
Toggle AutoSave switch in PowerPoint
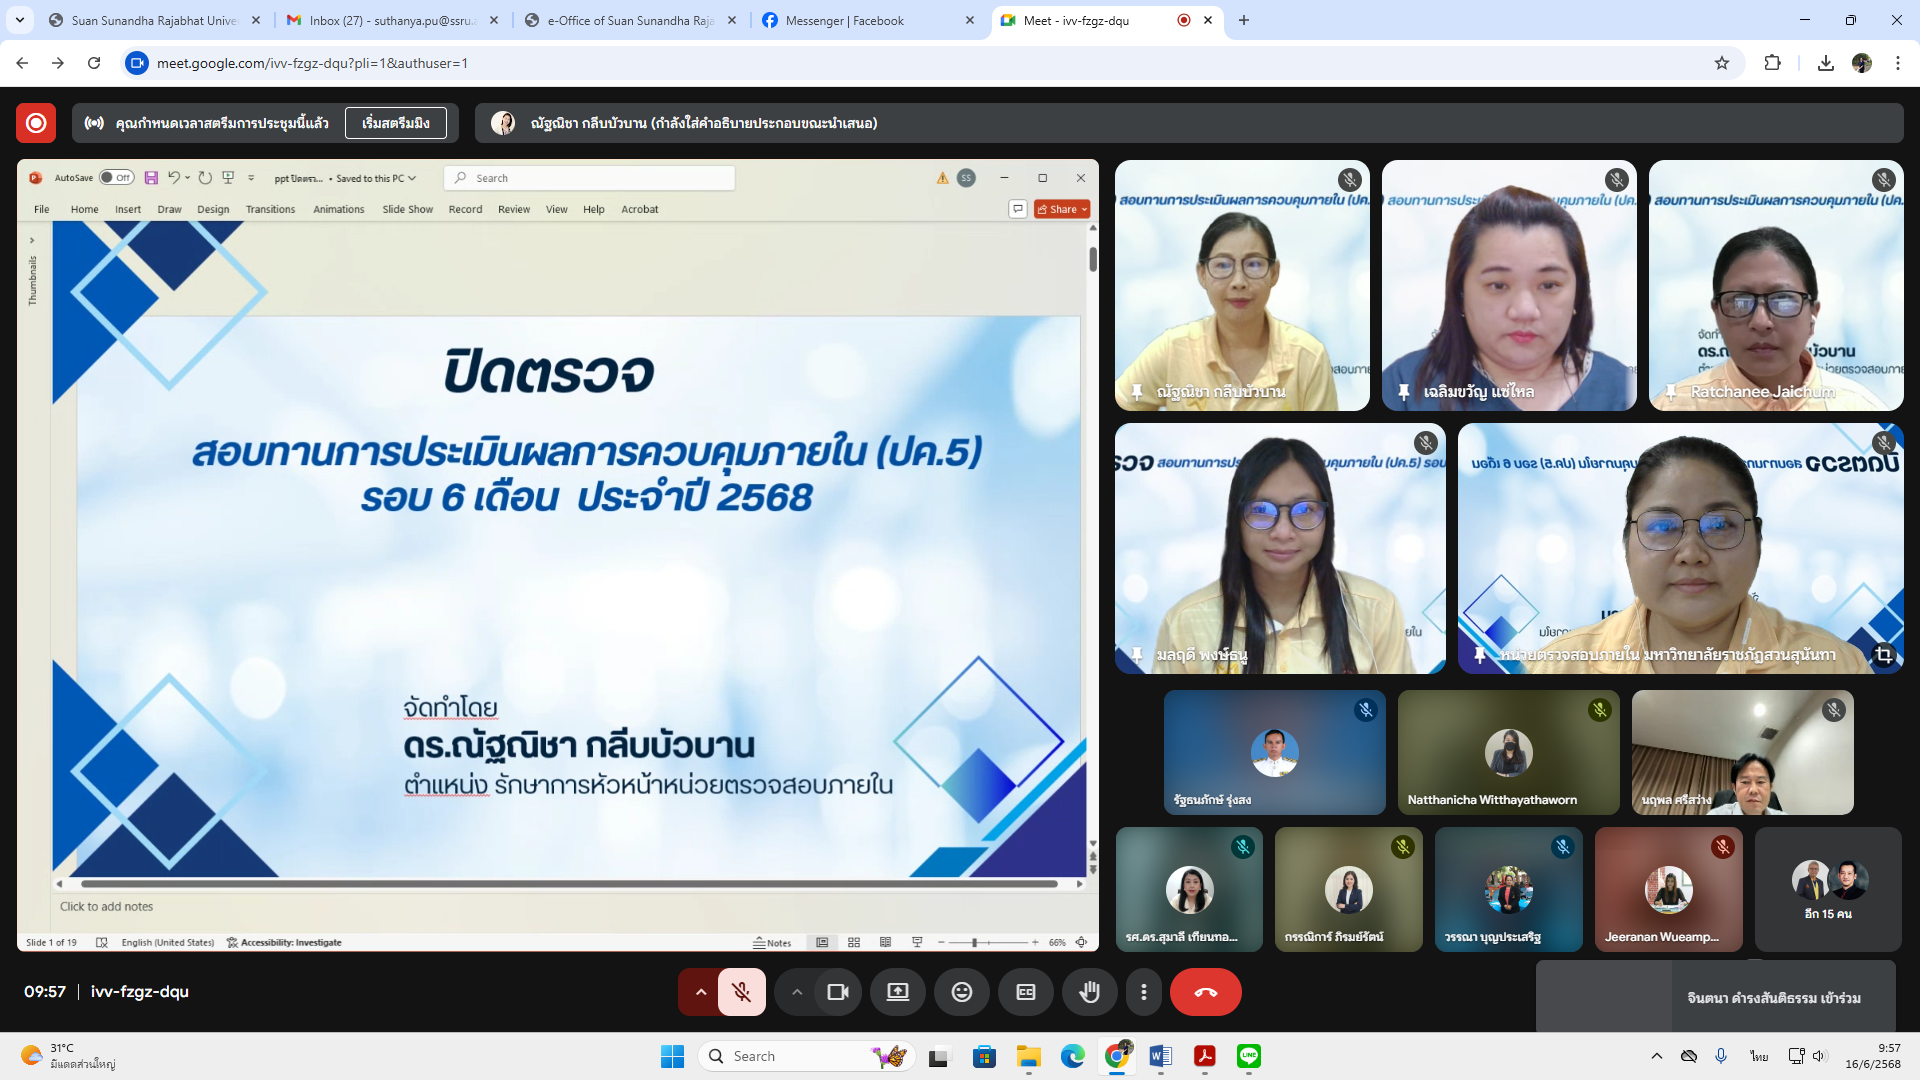click(x=116, y=178)
